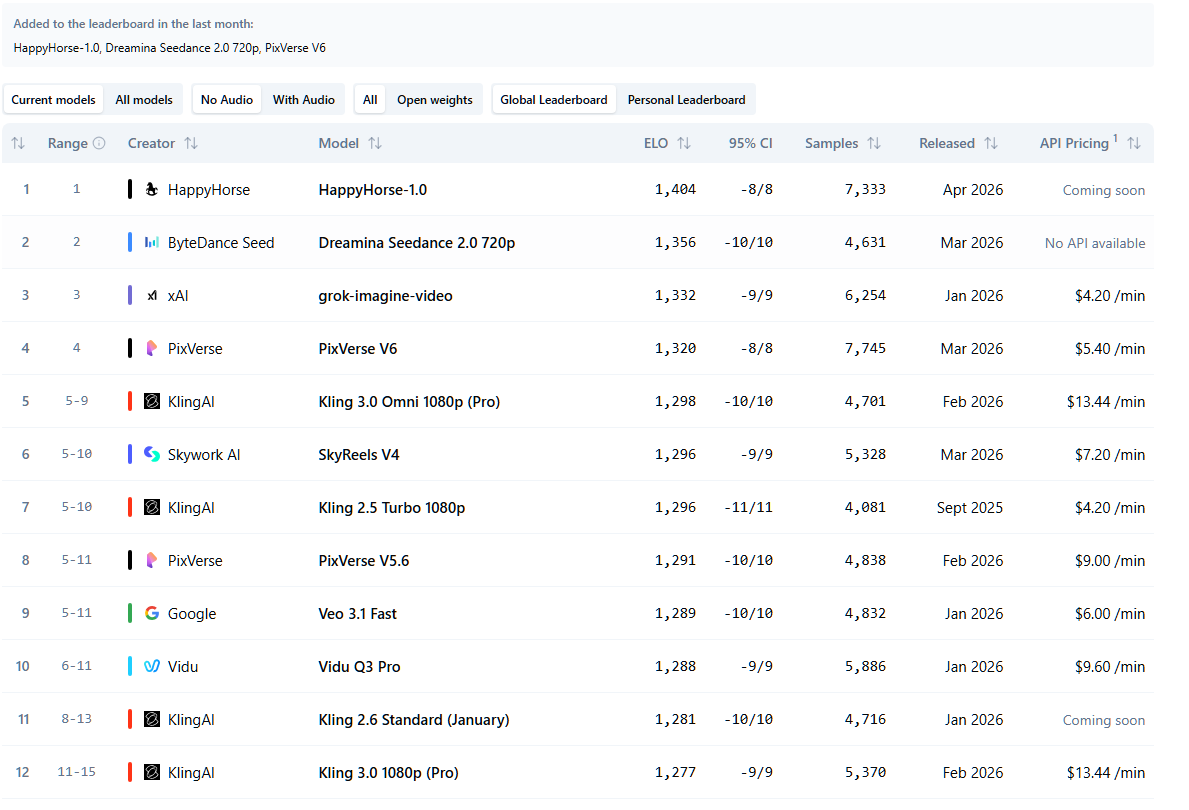1189x810 pixels.
Task: Open the PixVerse V6 model page
Action: 357,349
